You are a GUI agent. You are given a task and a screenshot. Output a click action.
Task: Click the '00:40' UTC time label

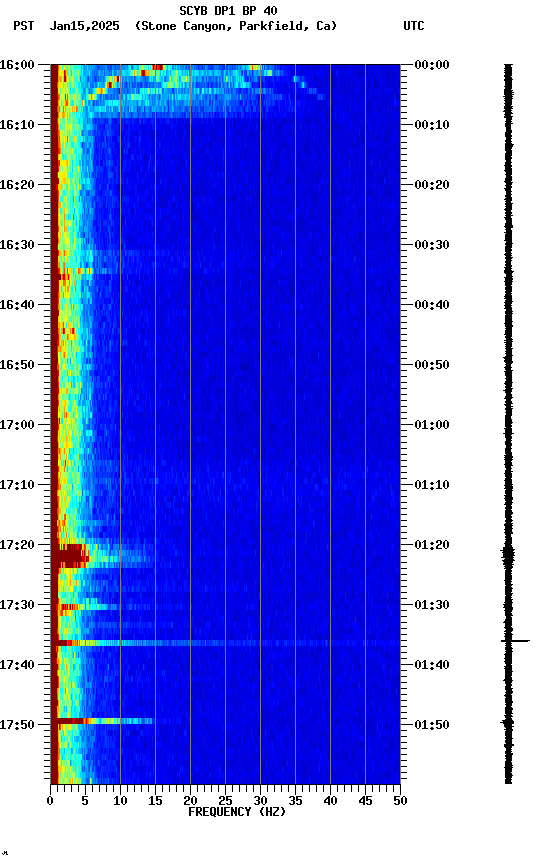pyautogui.click(x=432, y=305)
